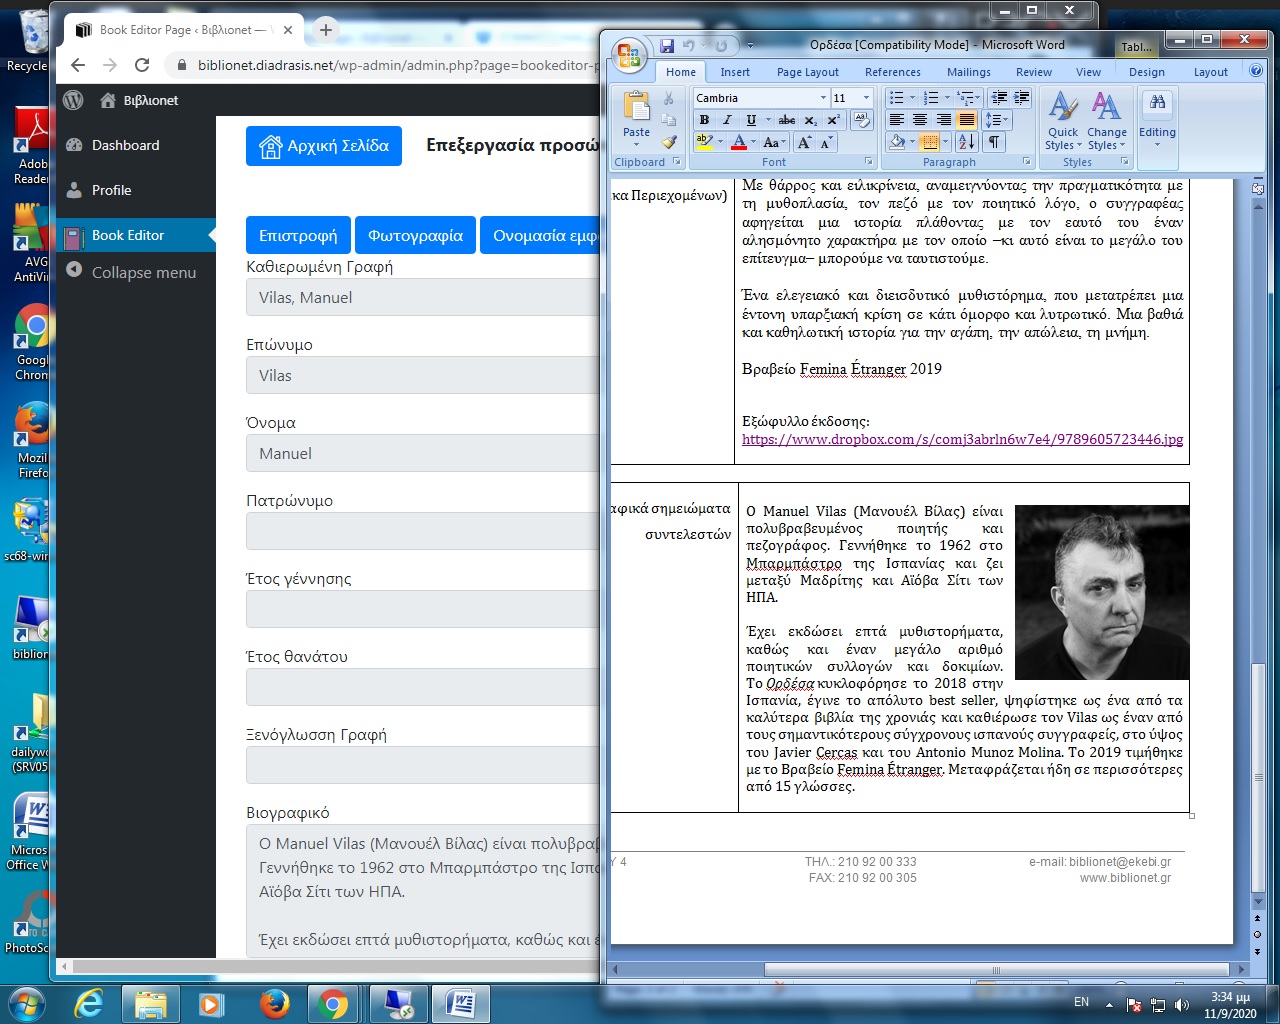
Task: Click the Office button in Word
Action: point(629,56)
